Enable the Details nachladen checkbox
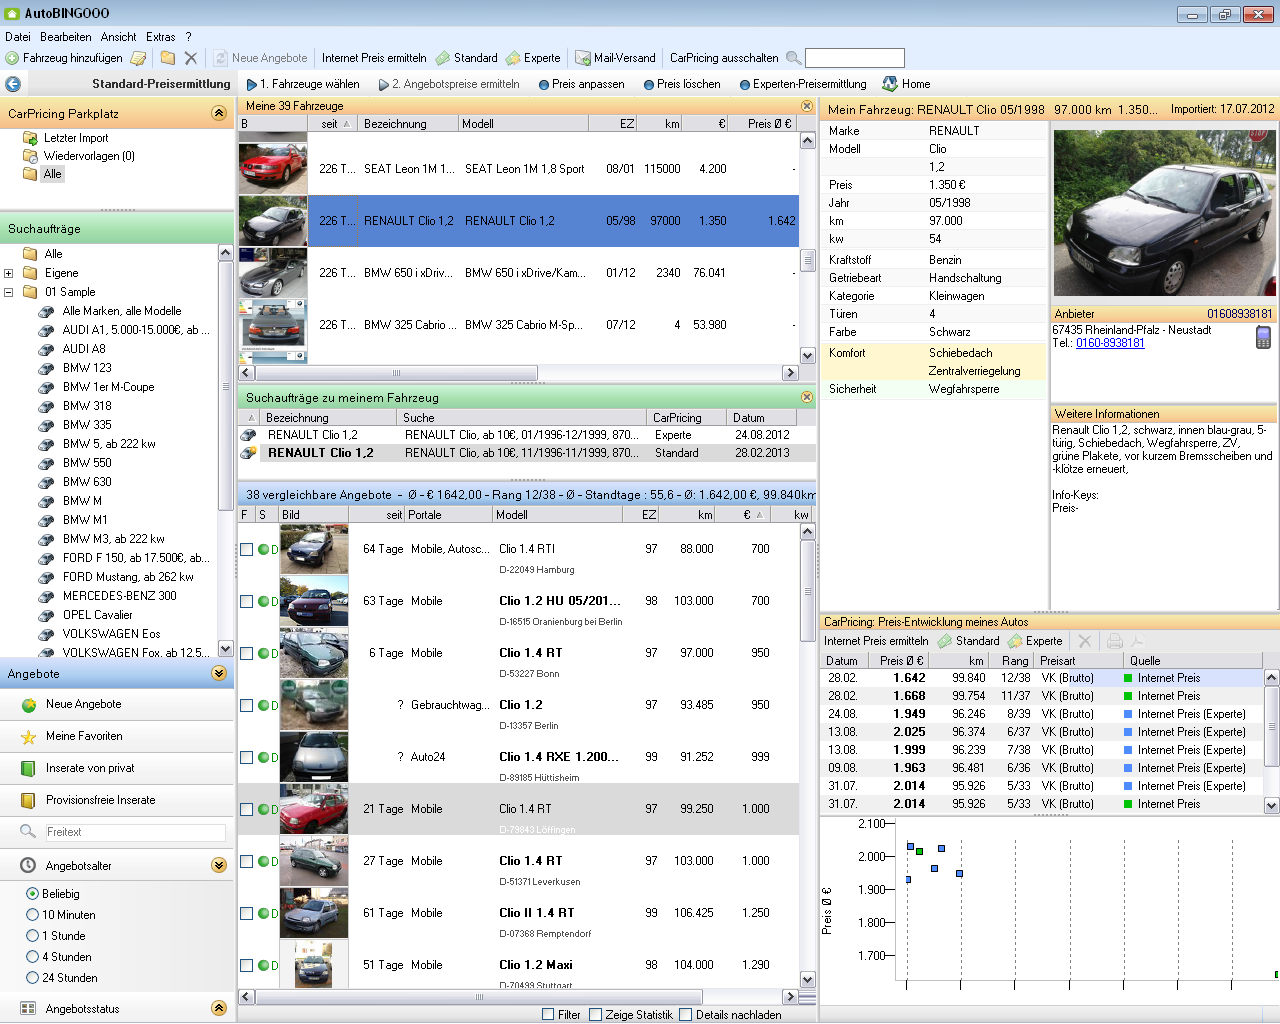 pos(686,1014)
